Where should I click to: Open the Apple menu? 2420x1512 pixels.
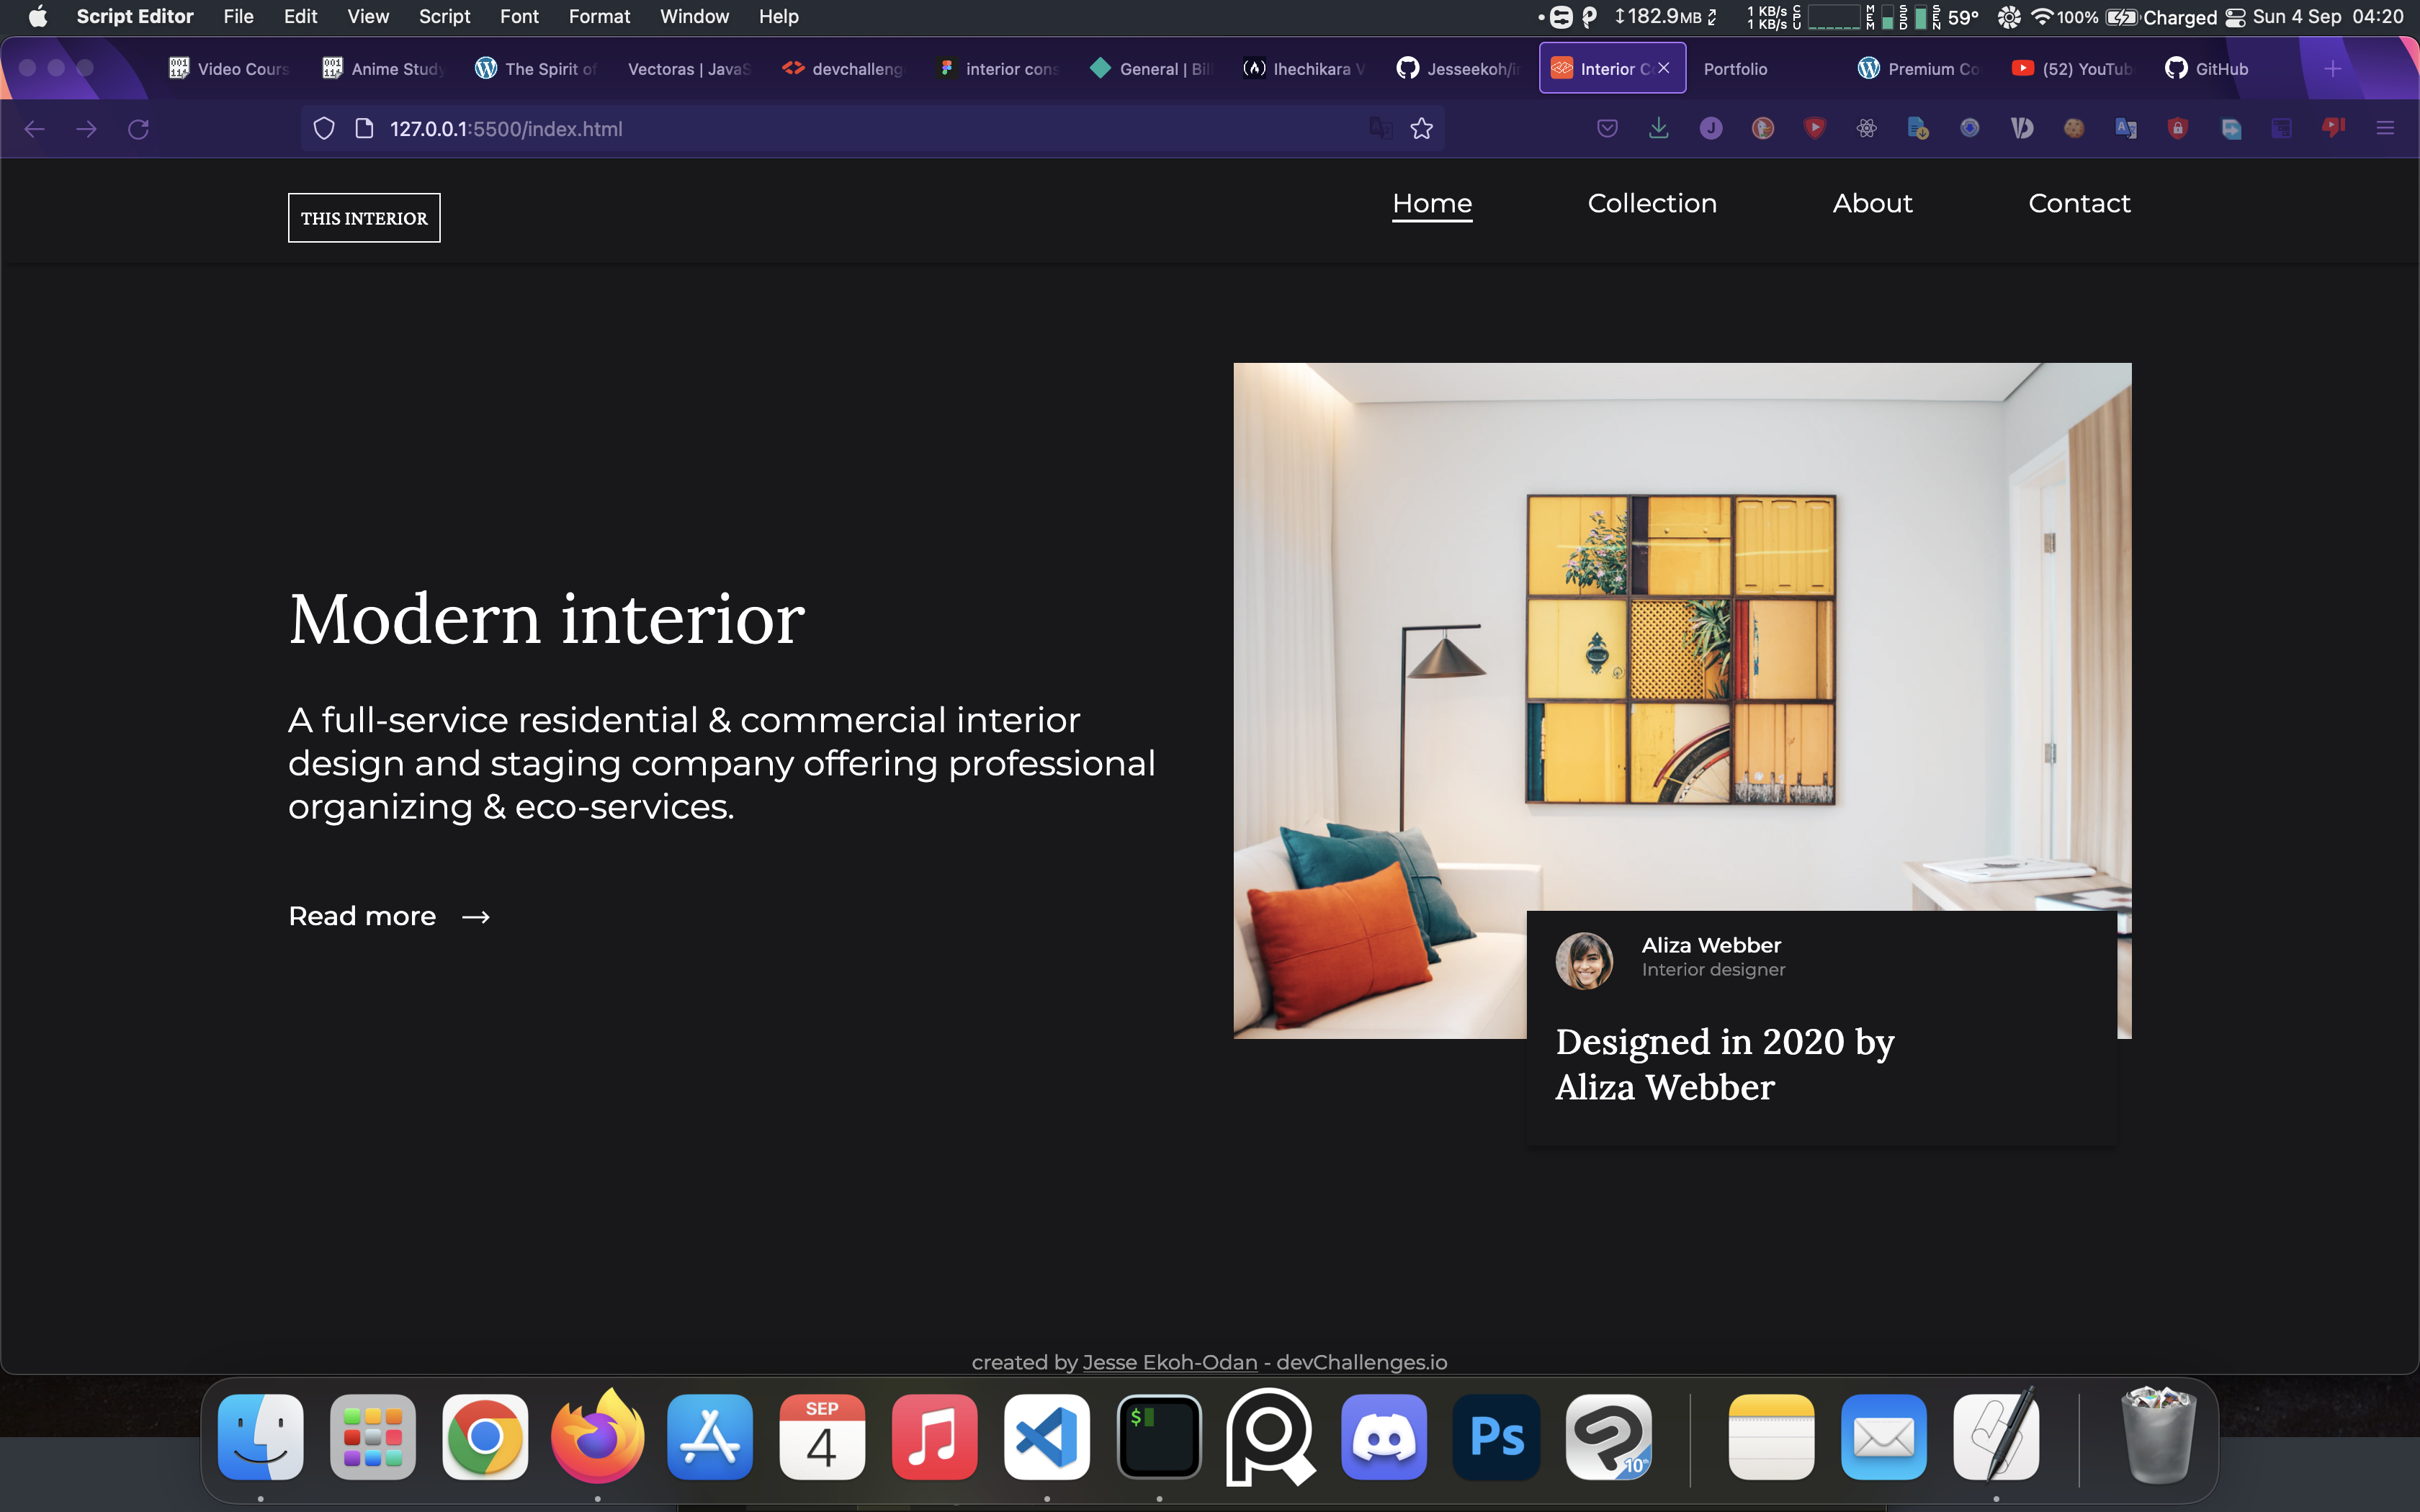[38, 17]
